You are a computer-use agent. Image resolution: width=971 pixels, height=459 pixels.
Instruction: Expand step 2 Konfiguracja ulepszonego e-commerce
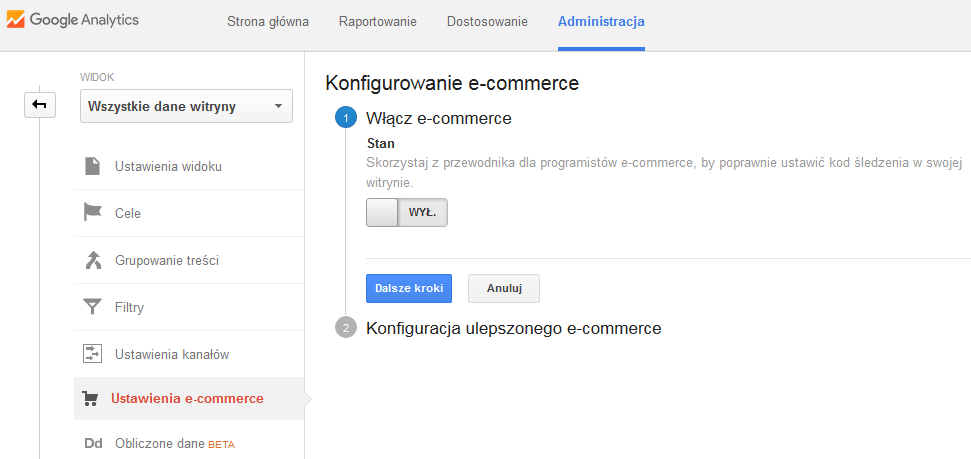coord(513,328)
